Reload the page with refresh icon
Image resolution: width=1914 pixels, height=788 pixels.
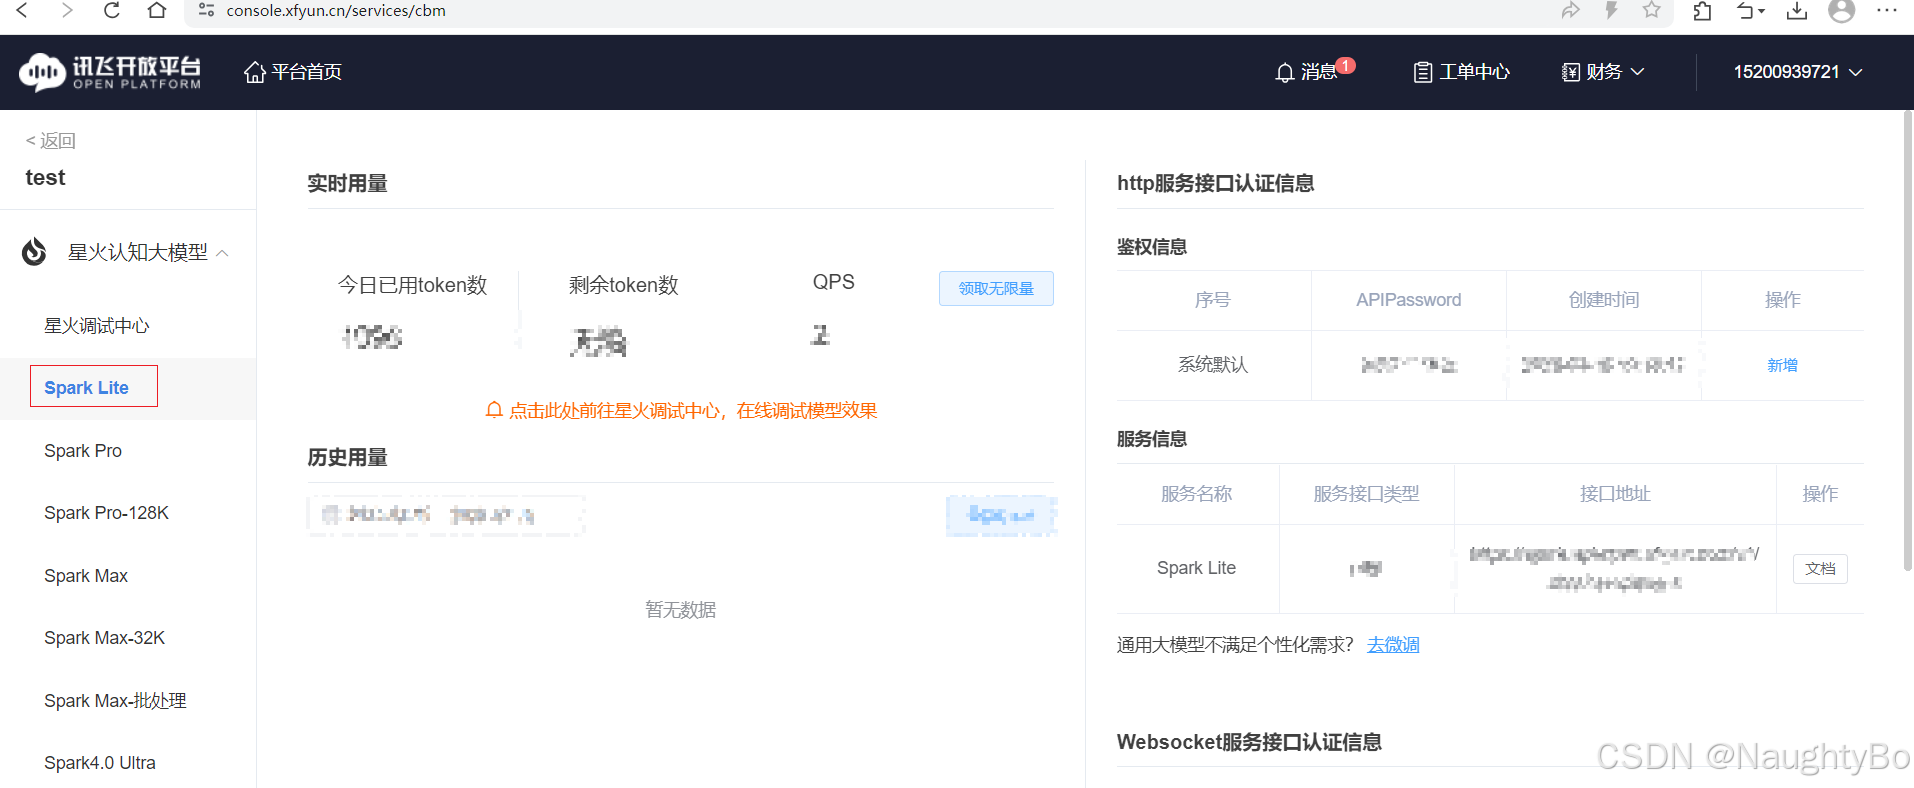point(112,10)
